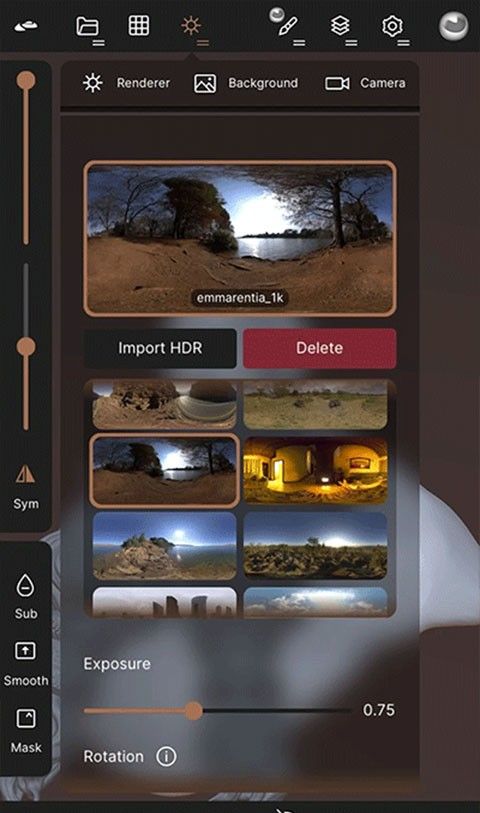Toggle the Sub subtract mode
Screen dimensions: 480x813
[x=25, y=596]
